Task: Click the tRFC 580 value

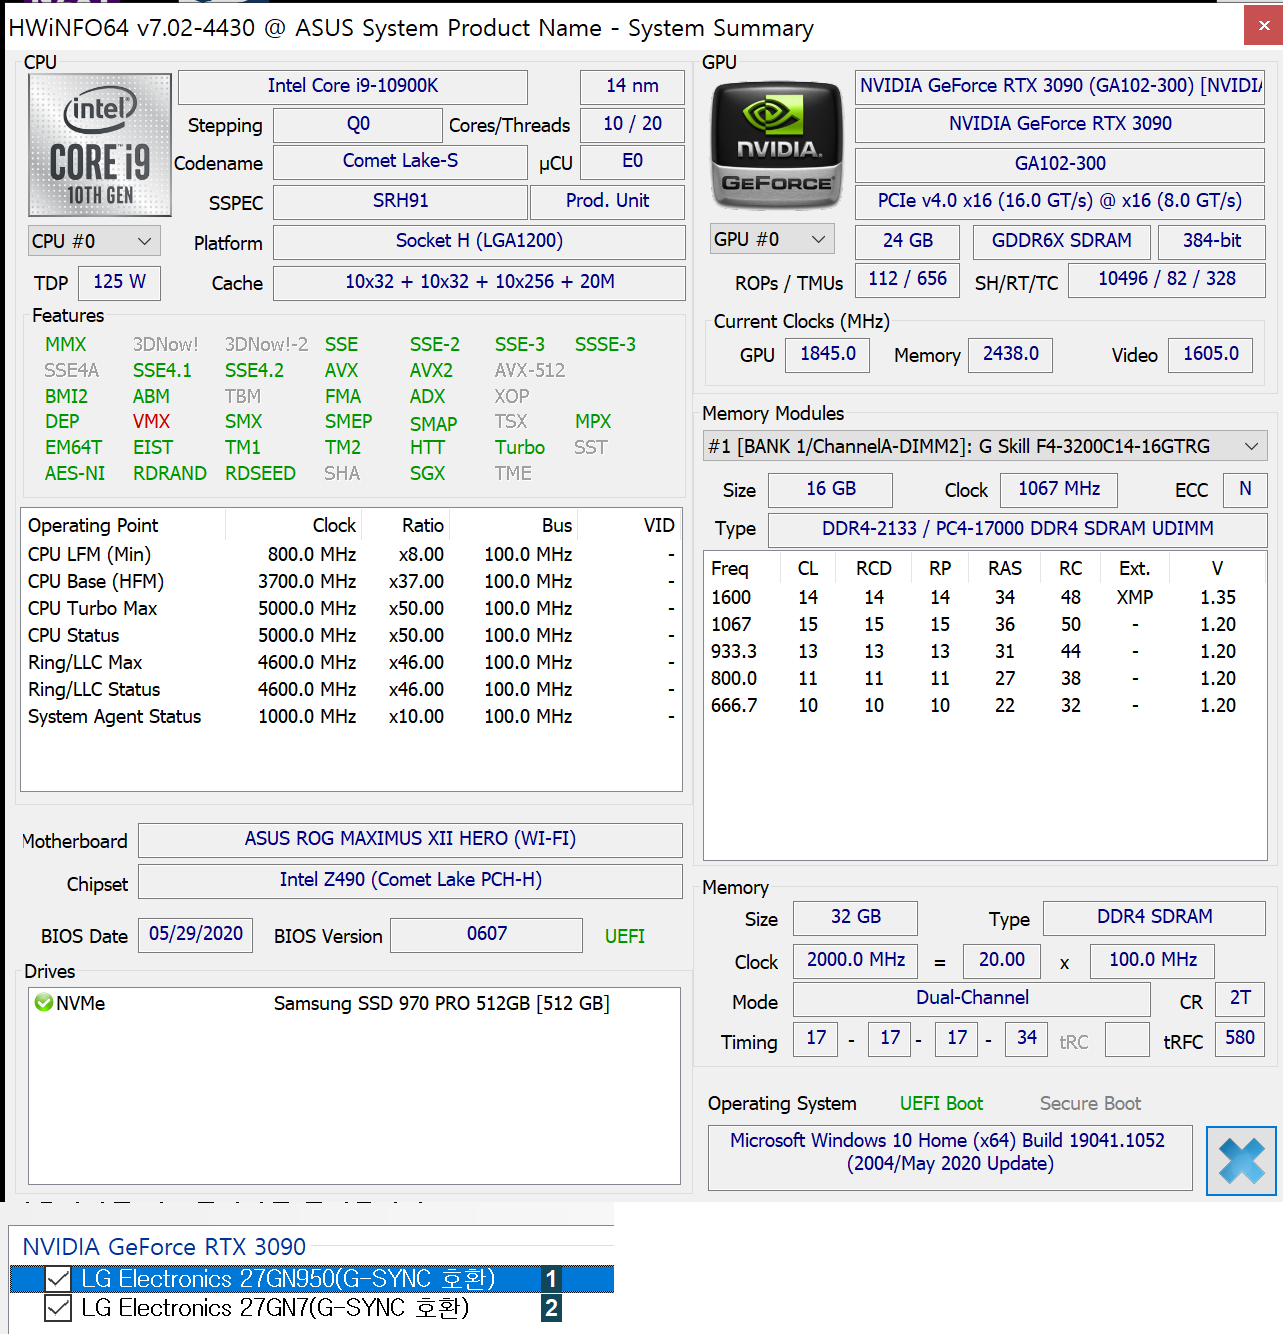Action: tap(1240, 1038)
